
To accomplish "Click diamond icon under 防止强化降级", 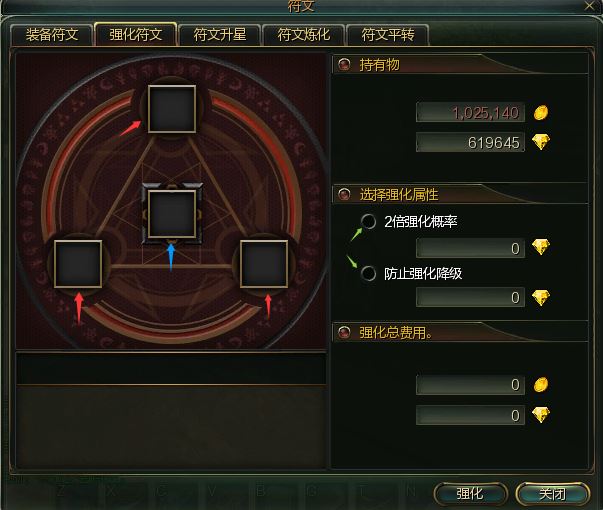I will point(541,297).
